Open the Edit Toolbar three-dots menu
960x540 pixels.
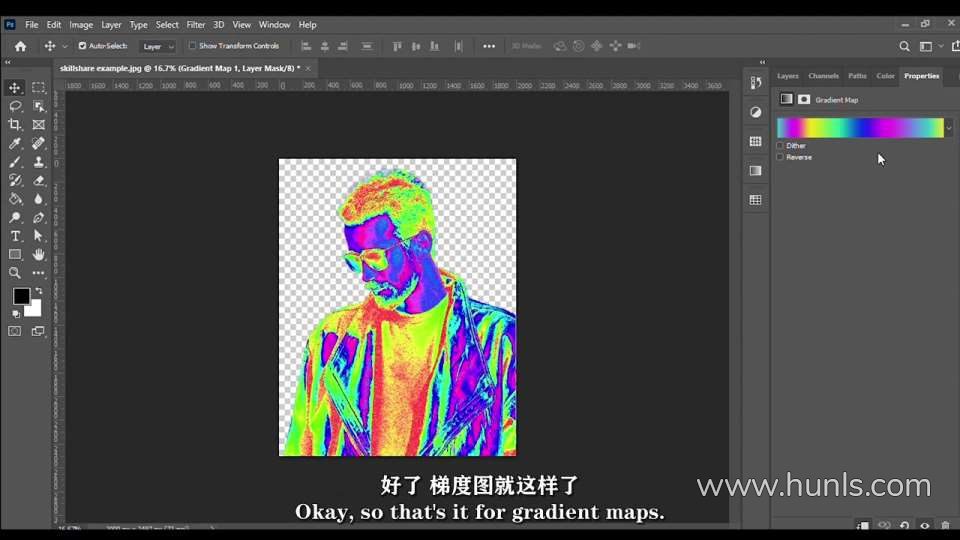coord(39,273)
